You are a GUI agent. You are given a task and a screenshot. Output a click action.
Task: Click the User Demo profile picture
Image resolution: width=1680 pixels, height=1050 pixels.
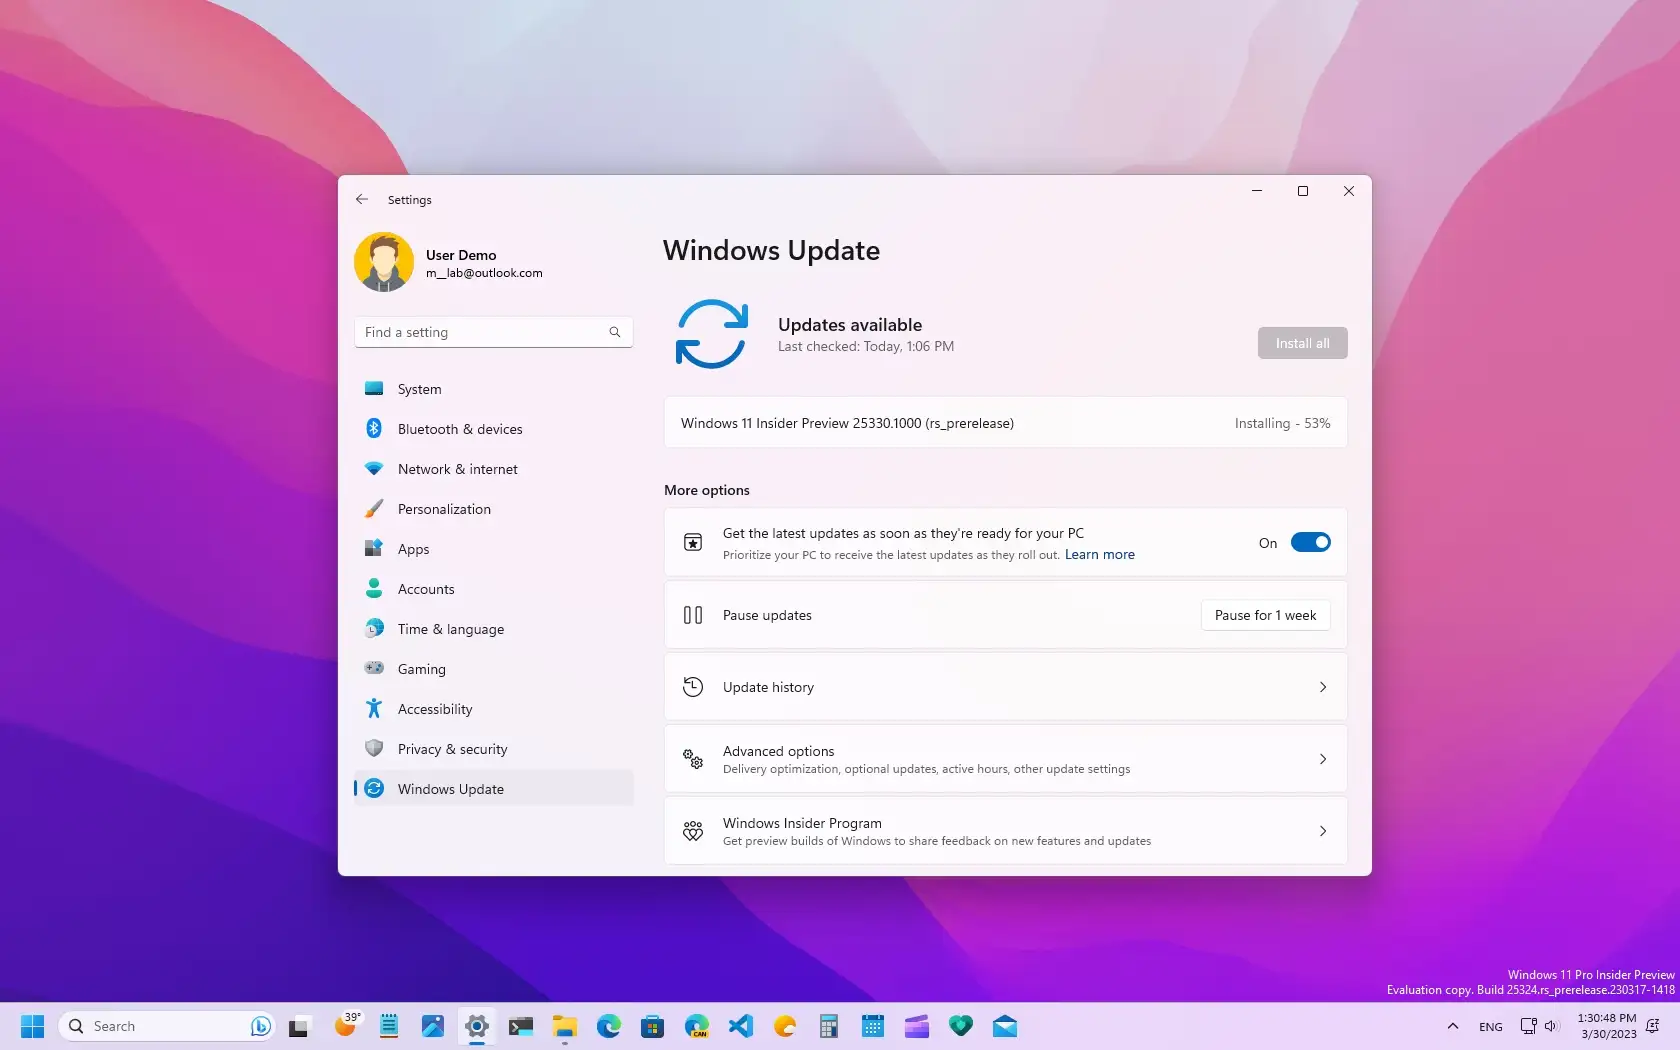(x=384, y=263)
